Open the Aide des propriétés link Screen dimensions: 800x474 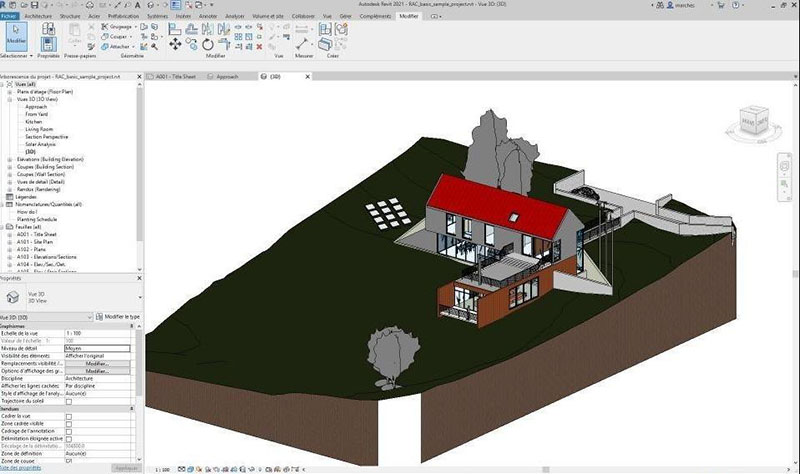(x=20, y=468)
